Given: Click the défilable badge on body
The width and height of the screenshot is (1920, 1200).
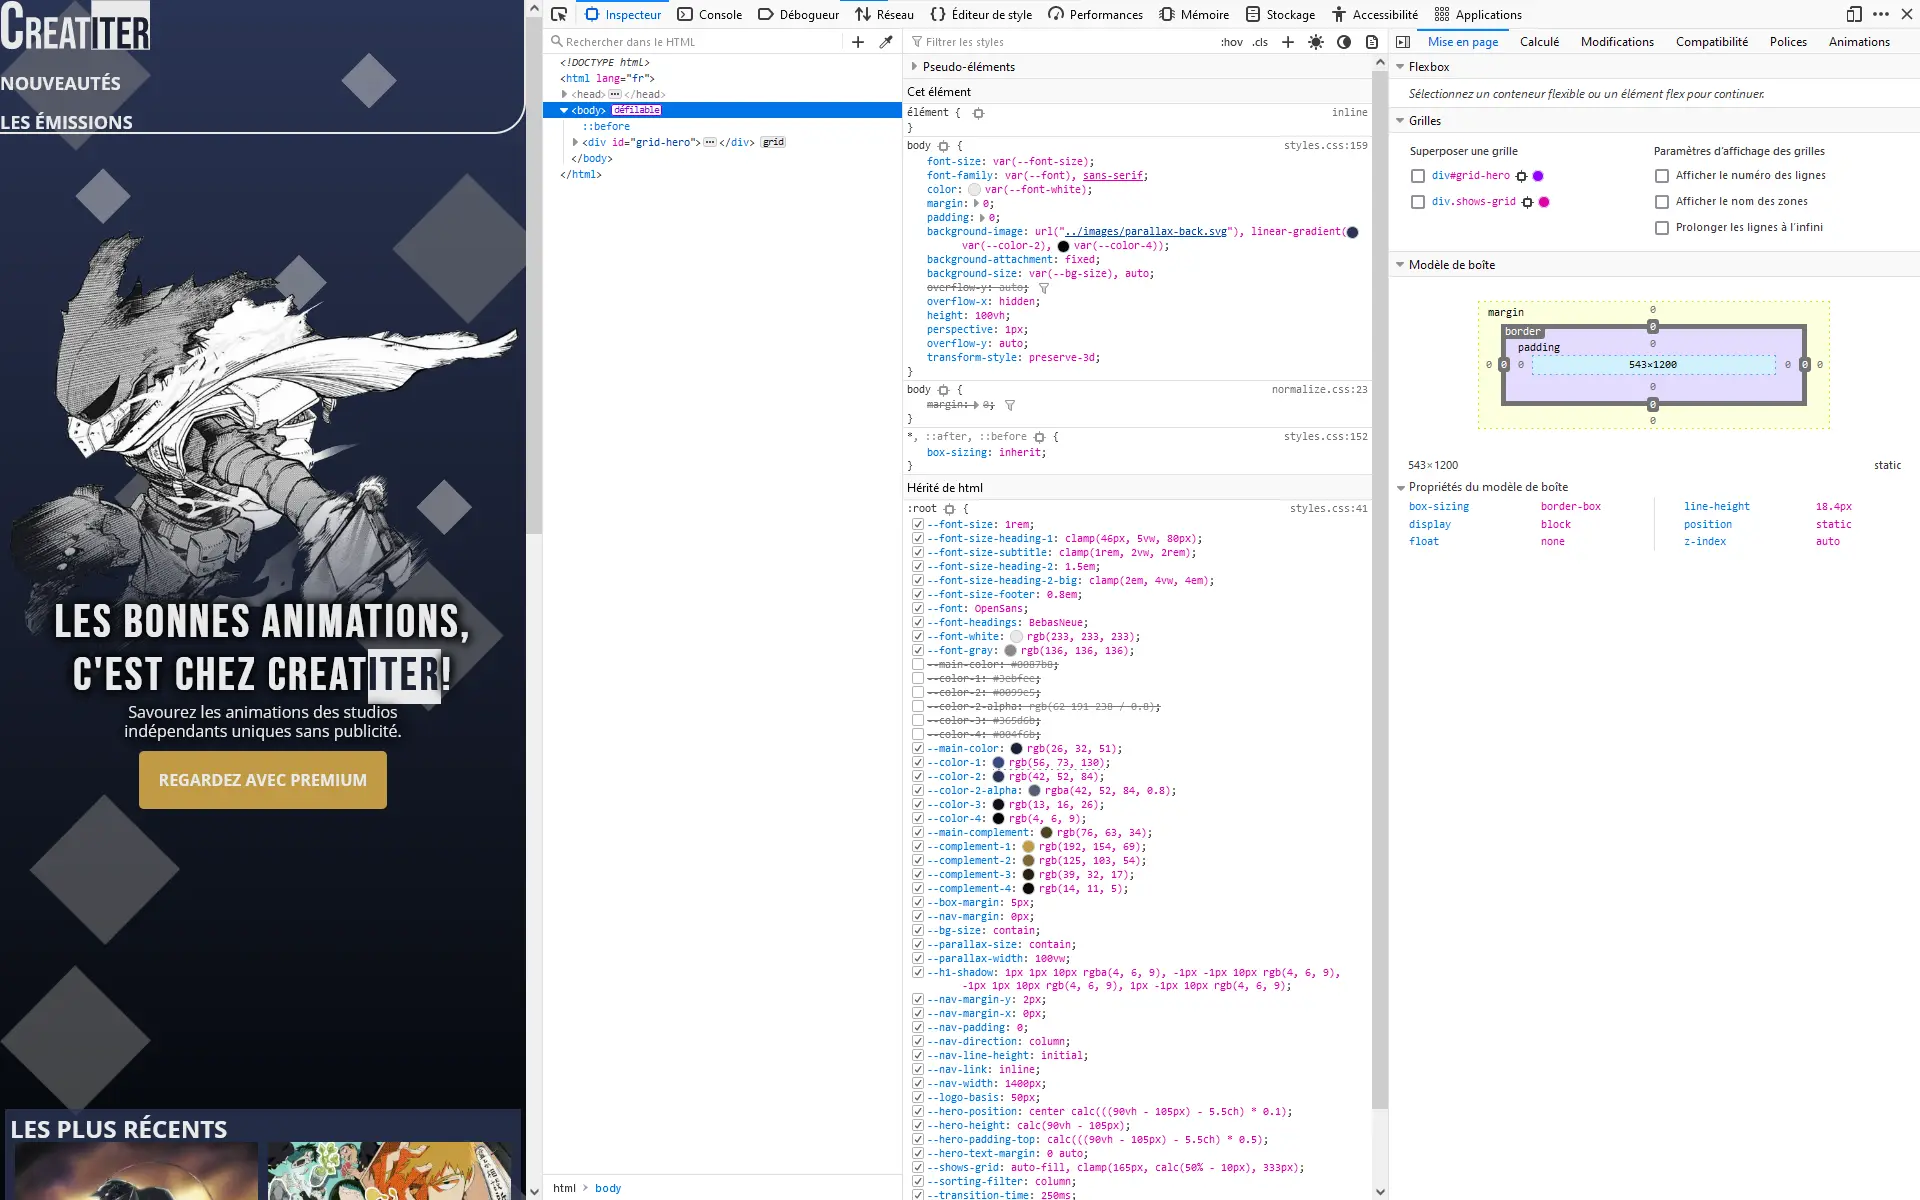Looking at the screenshot, I should pos(637,110).
